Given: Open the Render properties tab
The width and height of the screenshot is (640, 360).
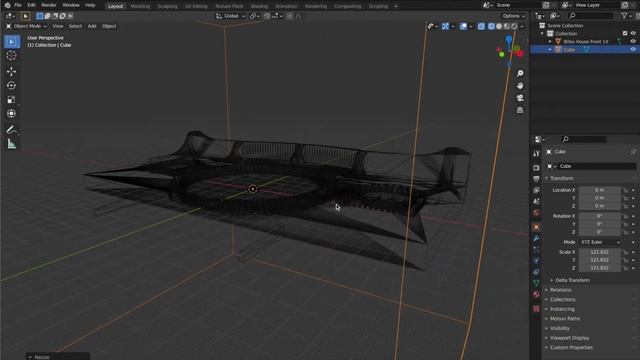Looking at the screenshot, I should coord(536,168).
